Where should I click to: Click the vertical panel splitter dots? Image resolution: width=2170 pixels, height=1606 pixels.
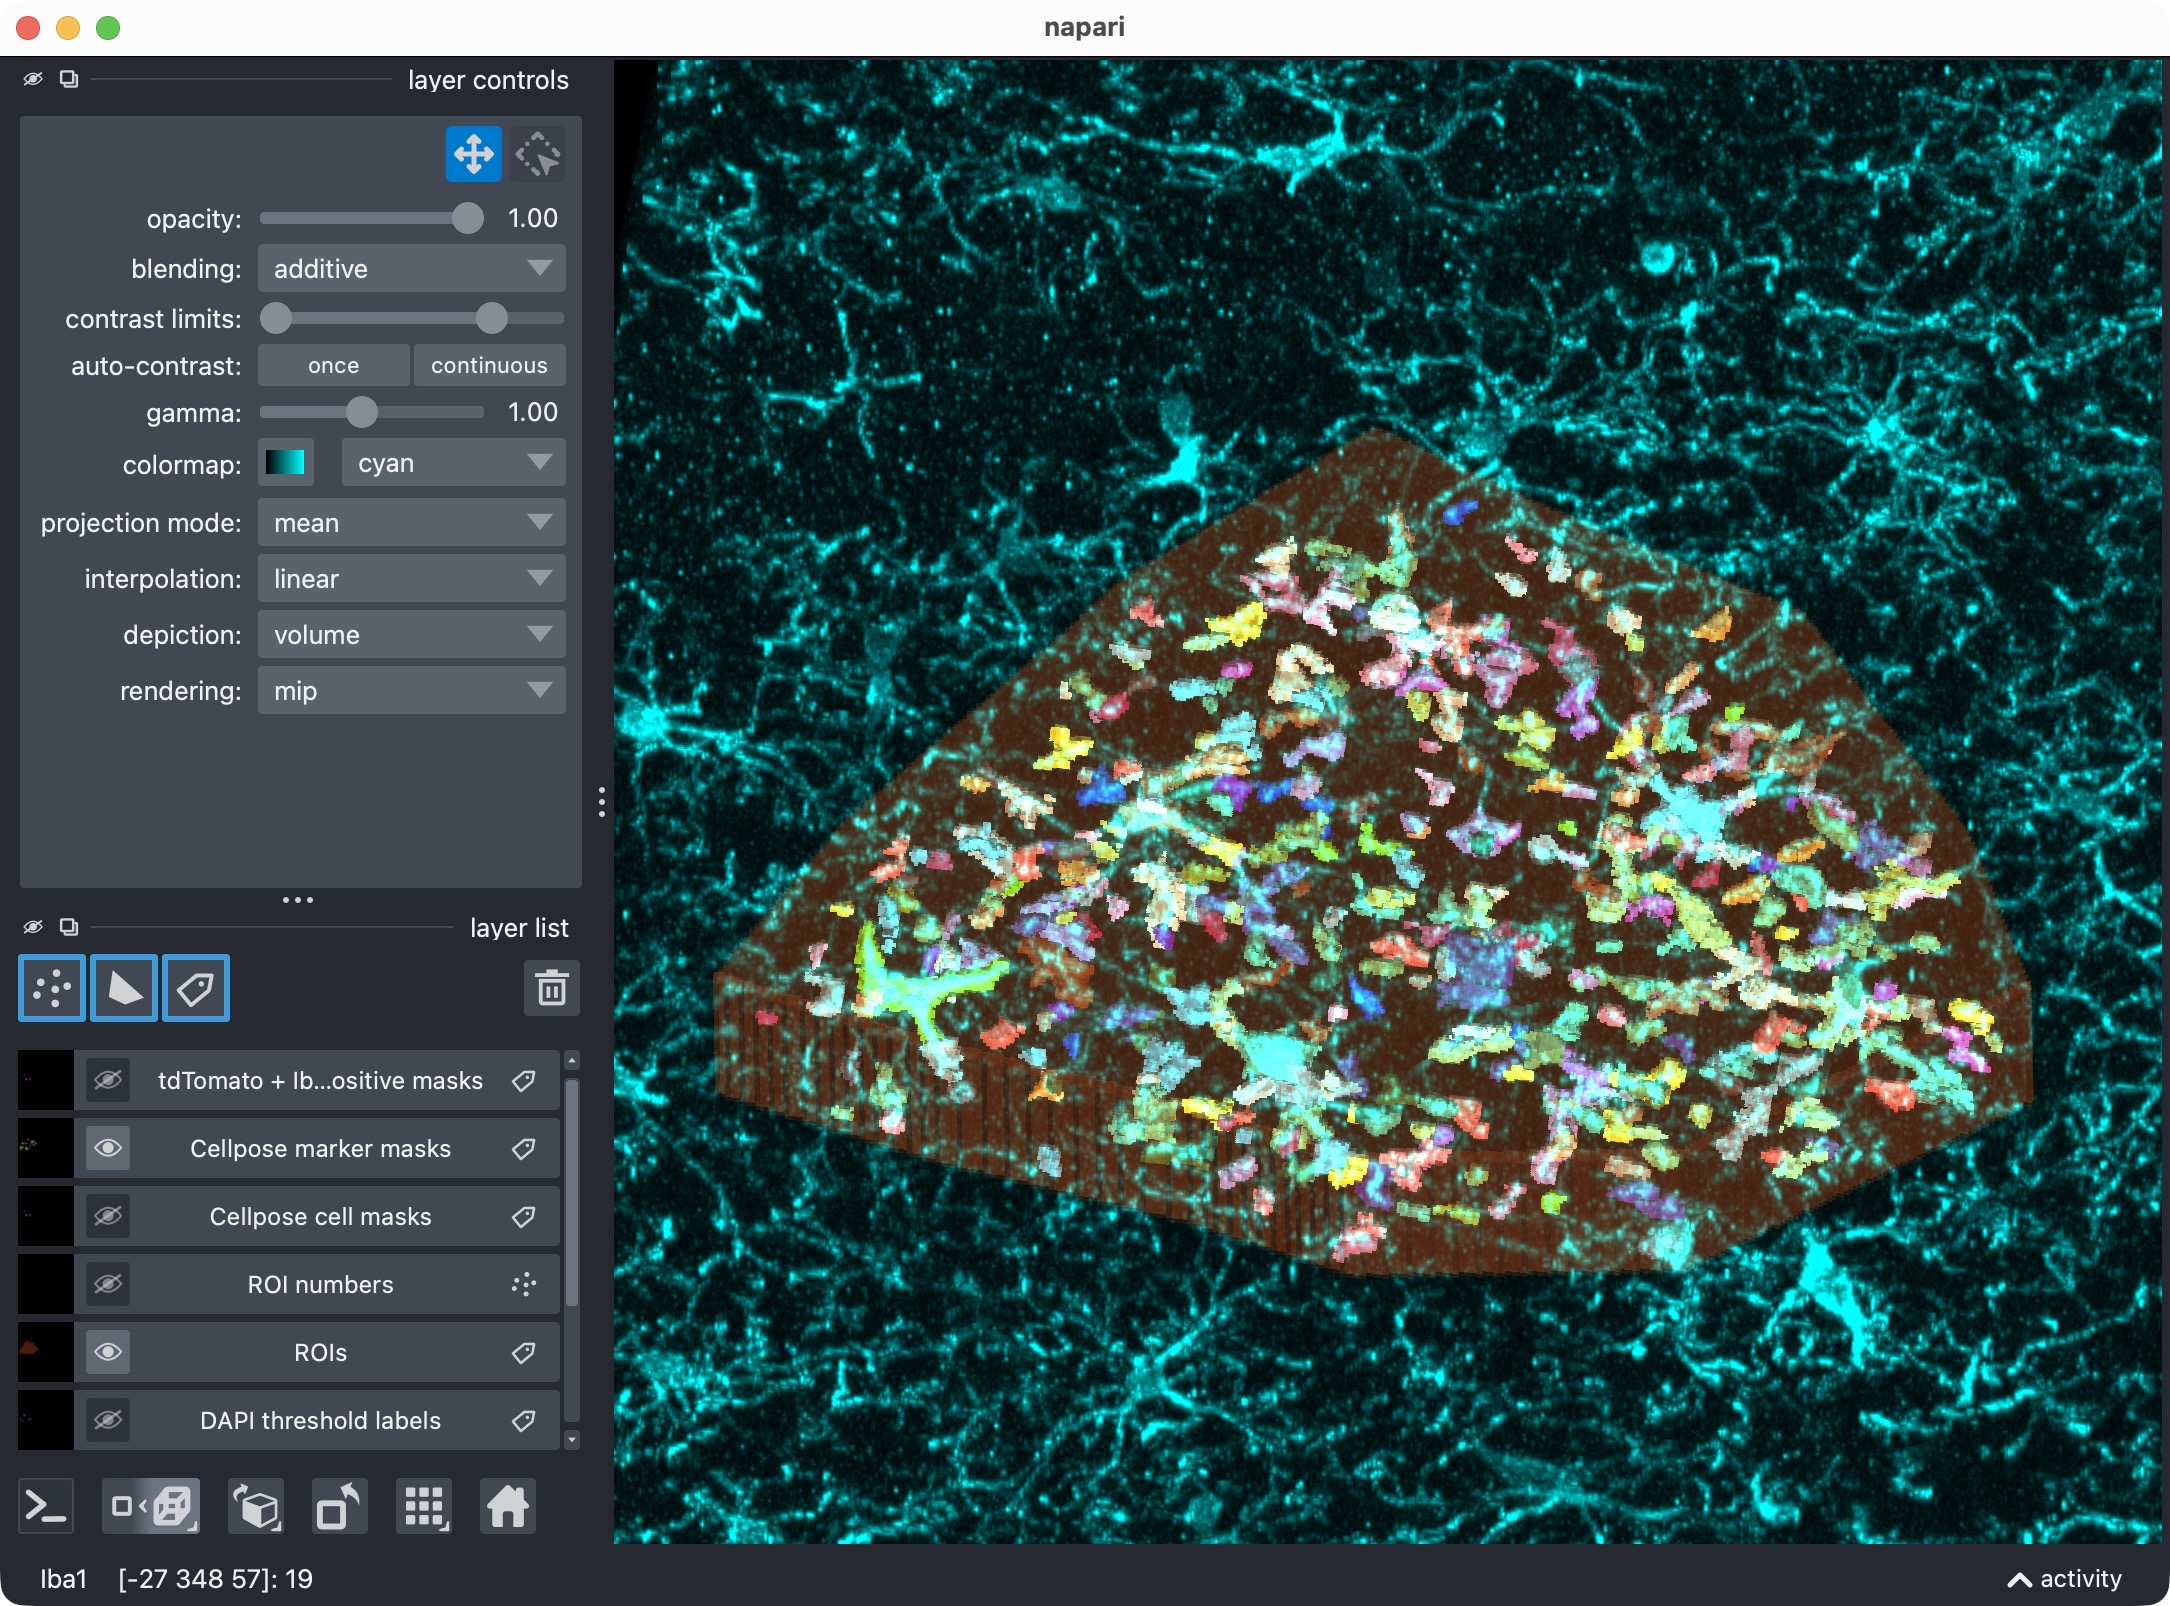601,802
